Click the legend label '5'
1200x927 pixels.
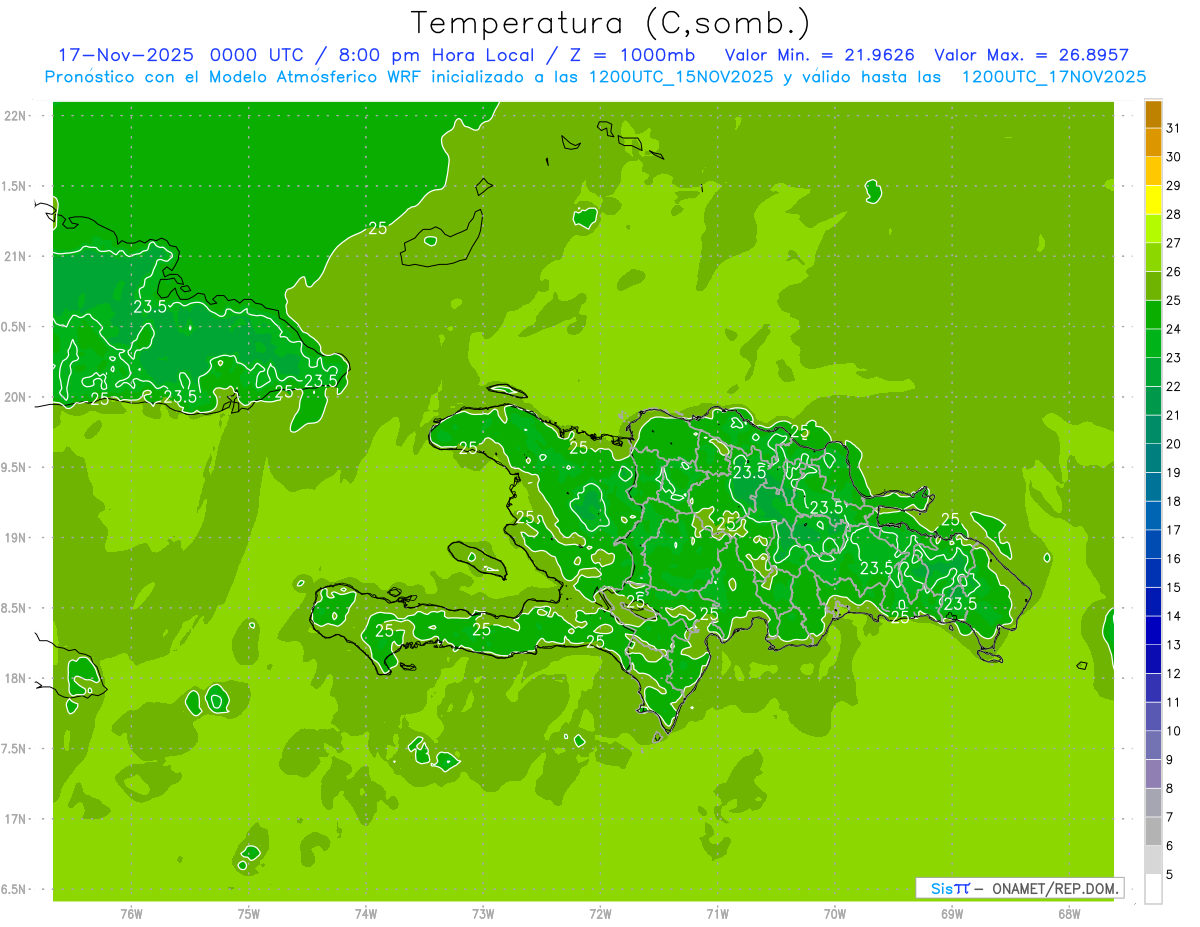click(1170, 874)
